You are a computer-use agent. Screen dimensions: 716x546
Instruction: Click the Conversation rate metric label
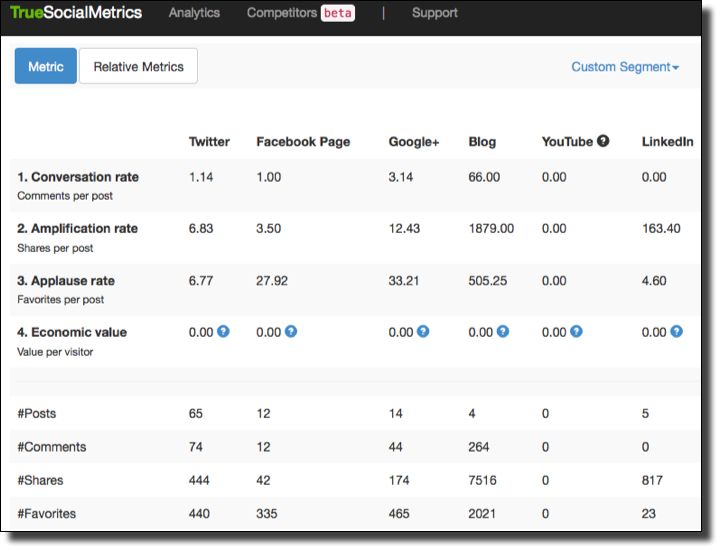click(78, 177)
